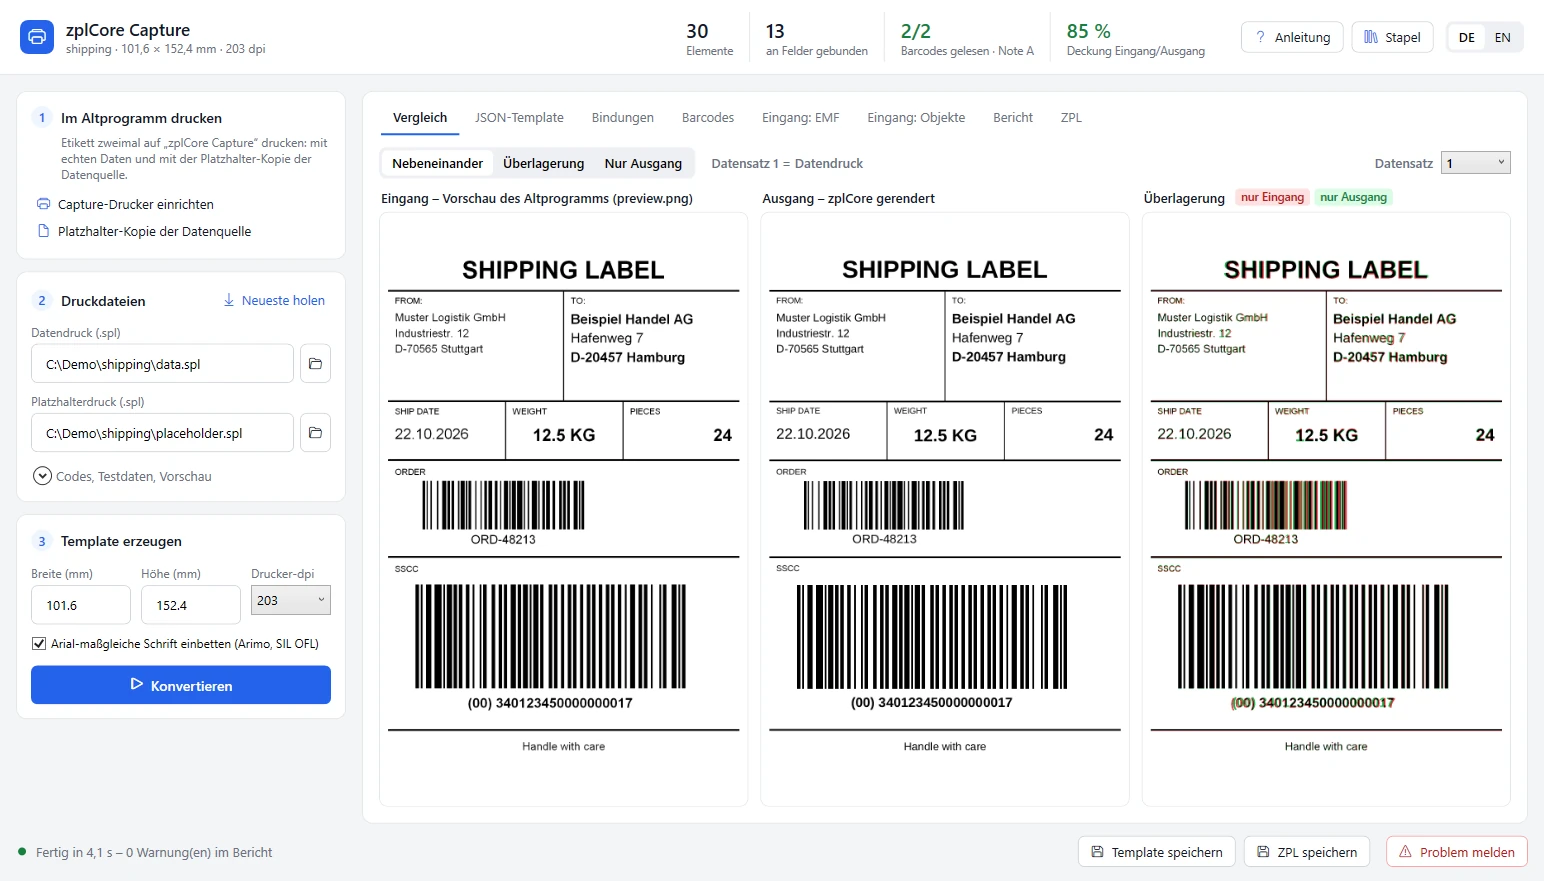Switch to the Bindungen tab
Screen dimensions: 1544x881
622,118
